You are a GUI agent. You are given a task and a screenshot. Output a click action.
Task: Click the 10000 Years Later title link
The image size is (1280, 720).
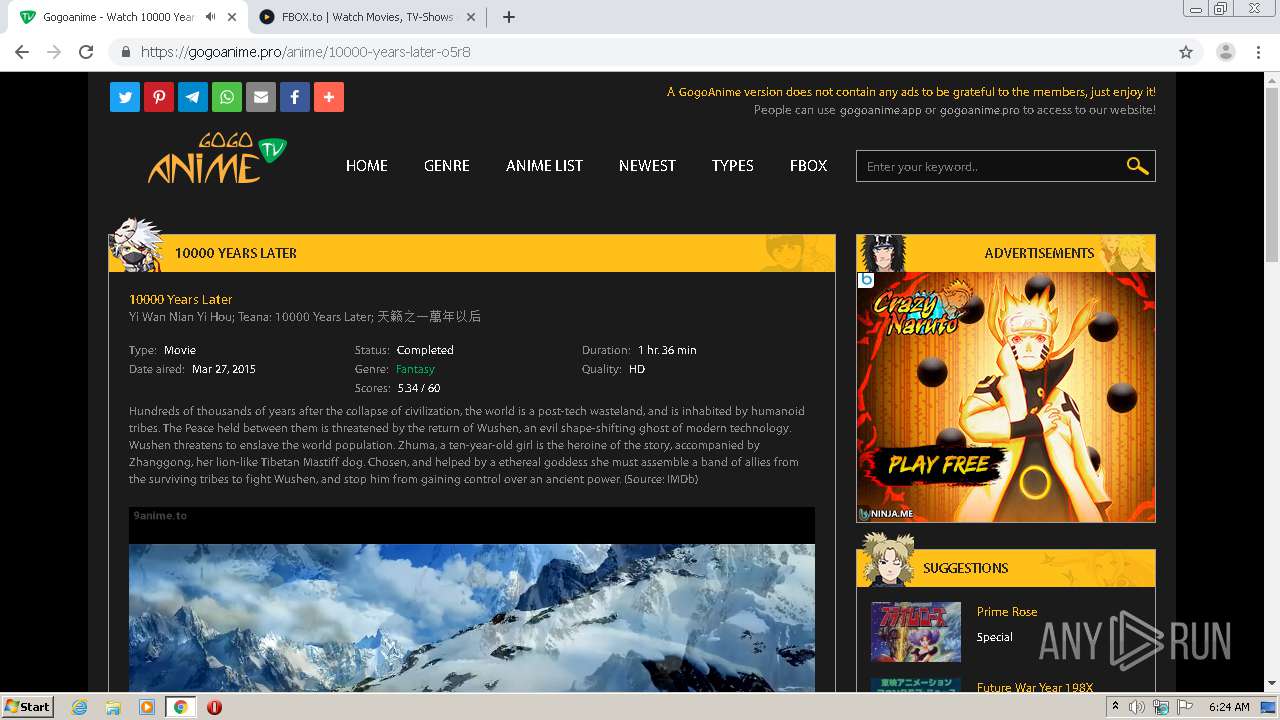[x=180, y=299]
